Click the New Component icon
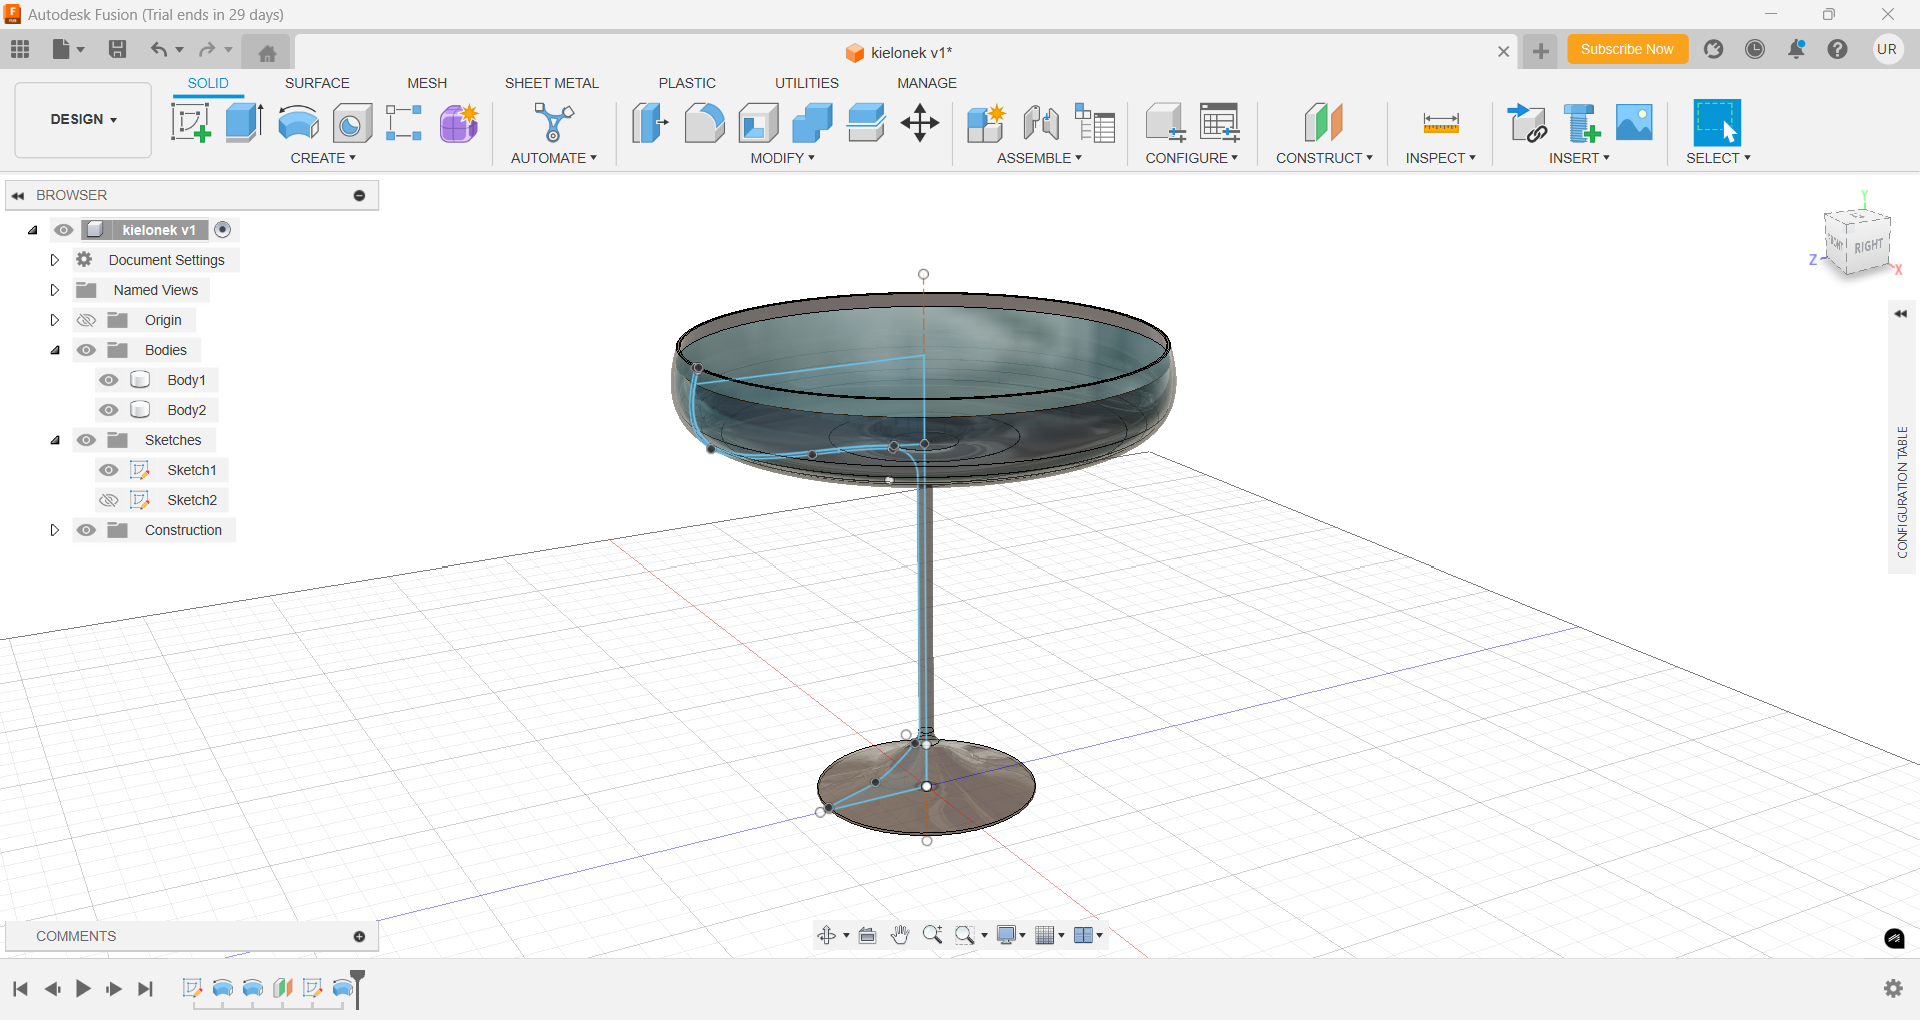The image size is (1920, 1020). coord(986,123)
